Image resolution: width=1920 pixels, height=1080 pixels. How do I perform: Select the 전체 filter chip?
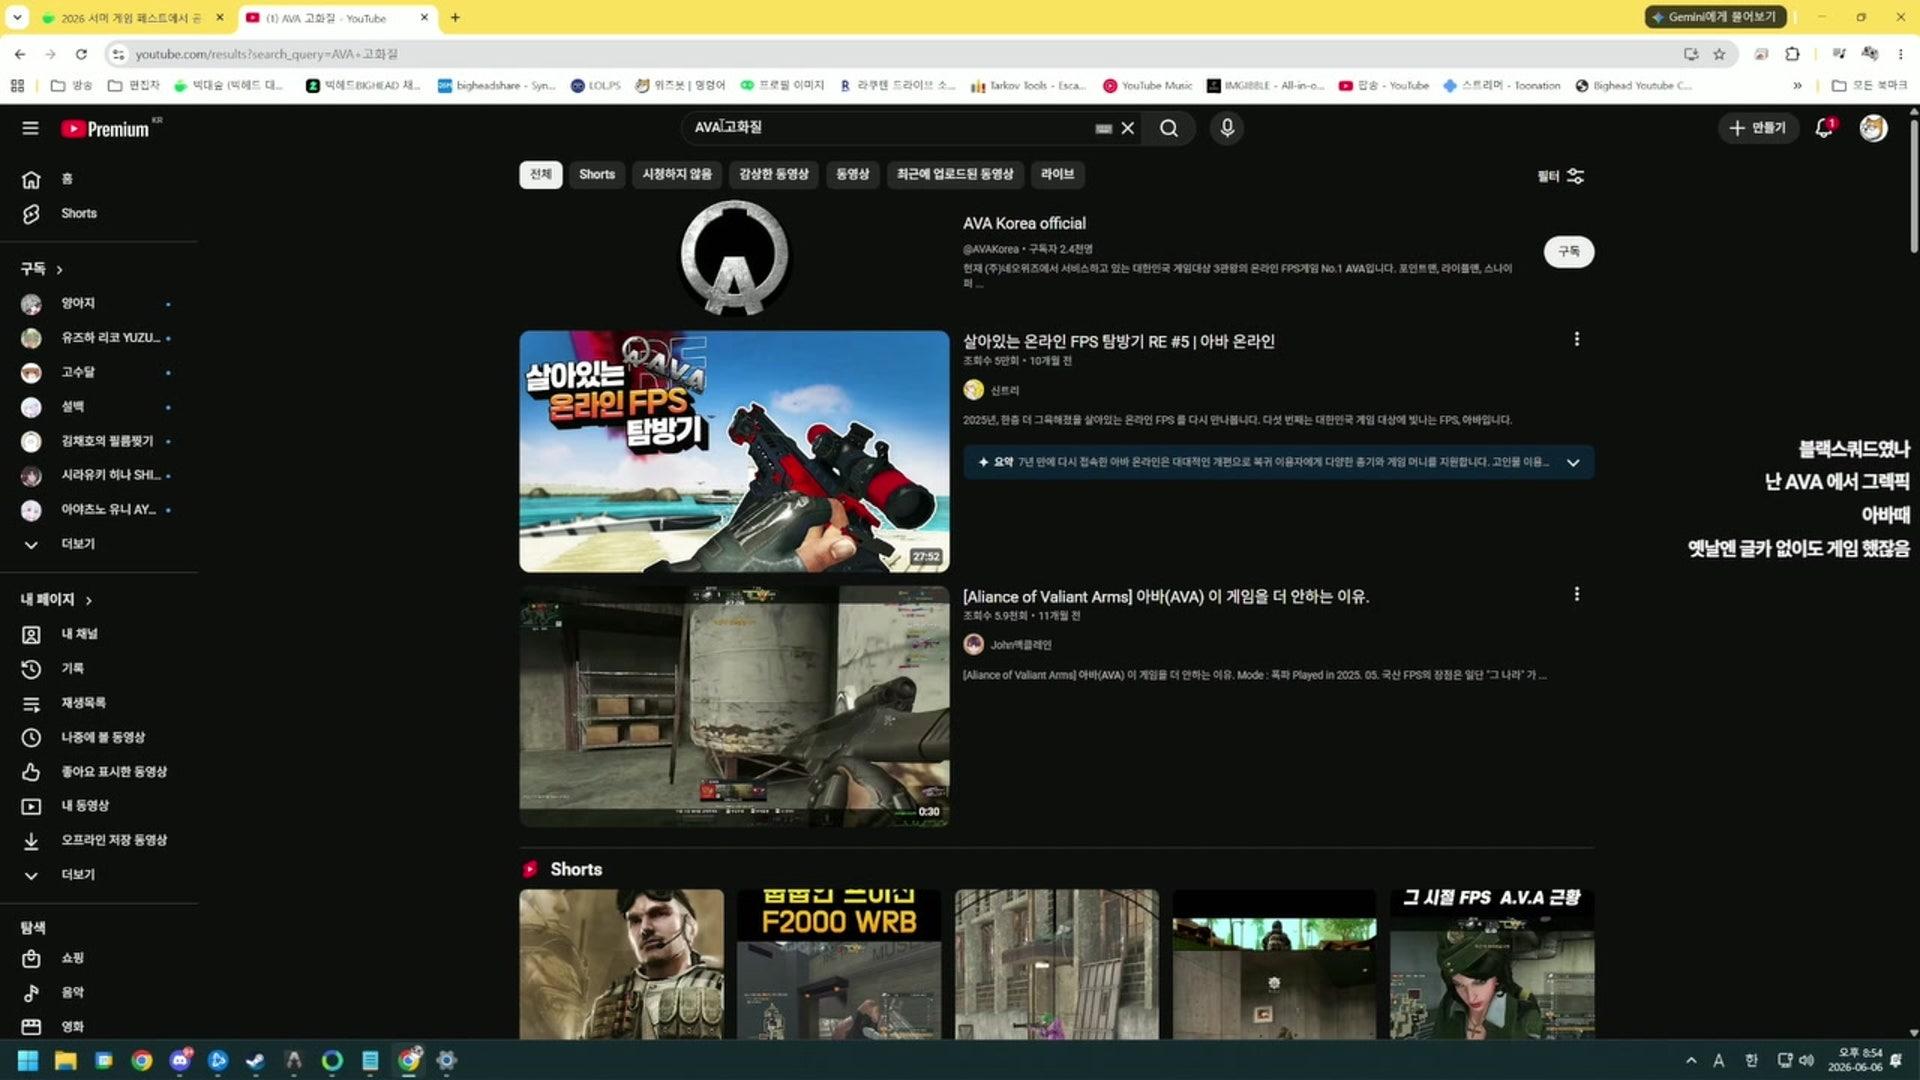pyautogui.click(x=541, y=174)
